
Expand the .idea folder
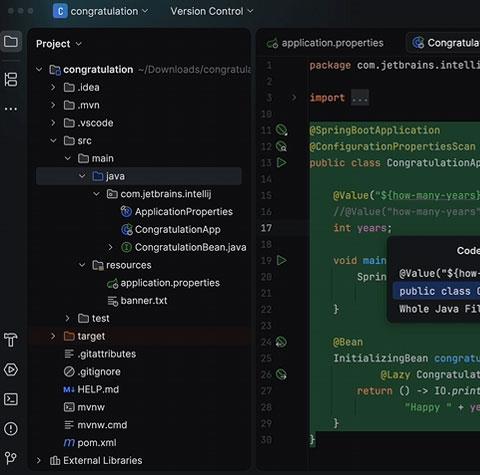(x=53, y=87)
